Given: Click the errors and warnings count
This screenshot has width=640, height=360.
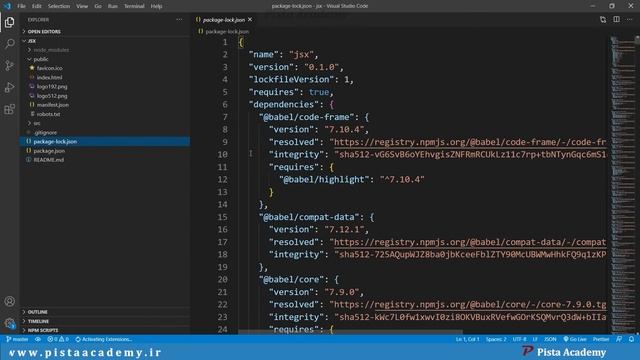Looking at the screenshot, I should (58, 339).
